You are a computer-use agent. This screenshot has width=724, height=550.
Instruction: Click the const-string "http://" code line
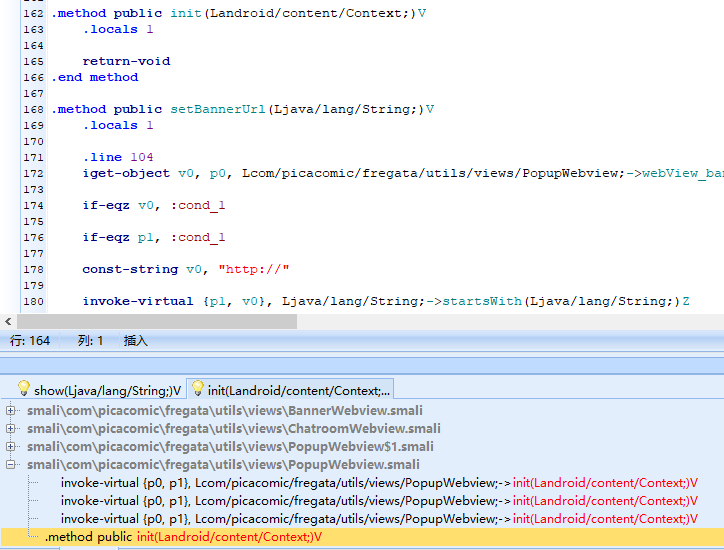(186, 269)
